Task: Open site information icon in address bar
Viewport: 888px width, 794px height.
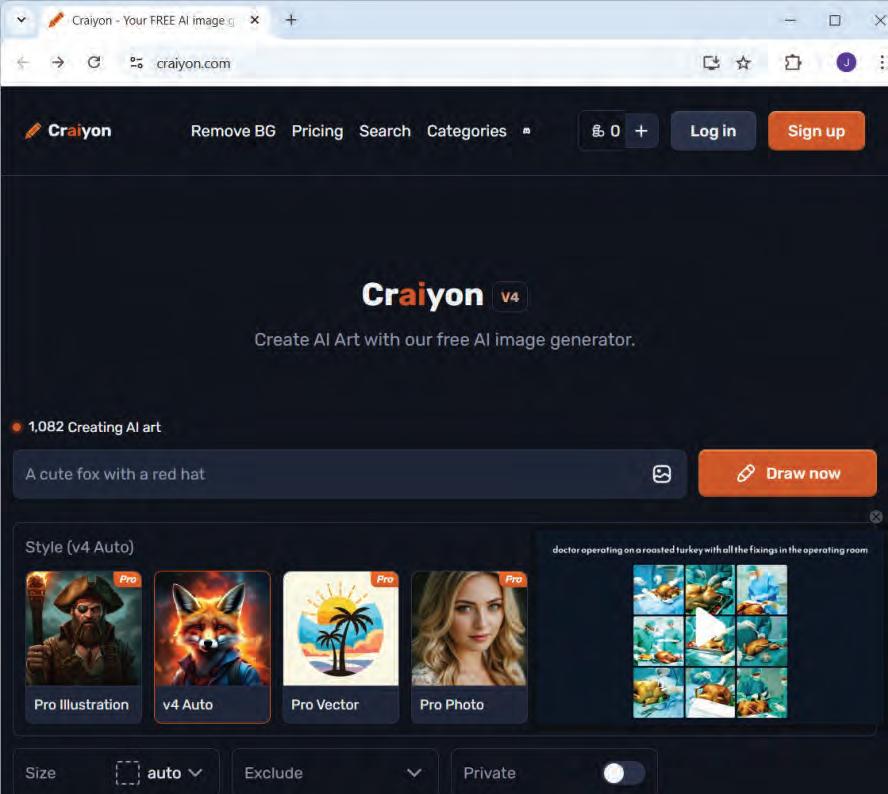Action: click(x=136, y=62)
